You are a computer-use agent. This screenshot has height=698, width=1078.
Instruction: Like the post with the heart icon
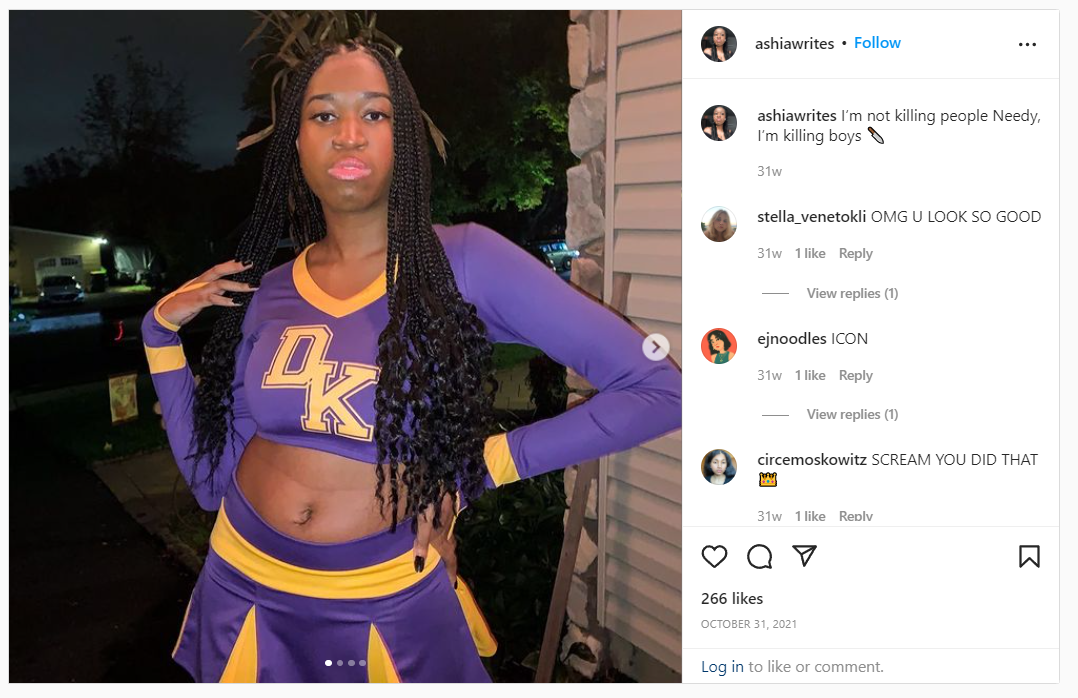pos(714,556)
